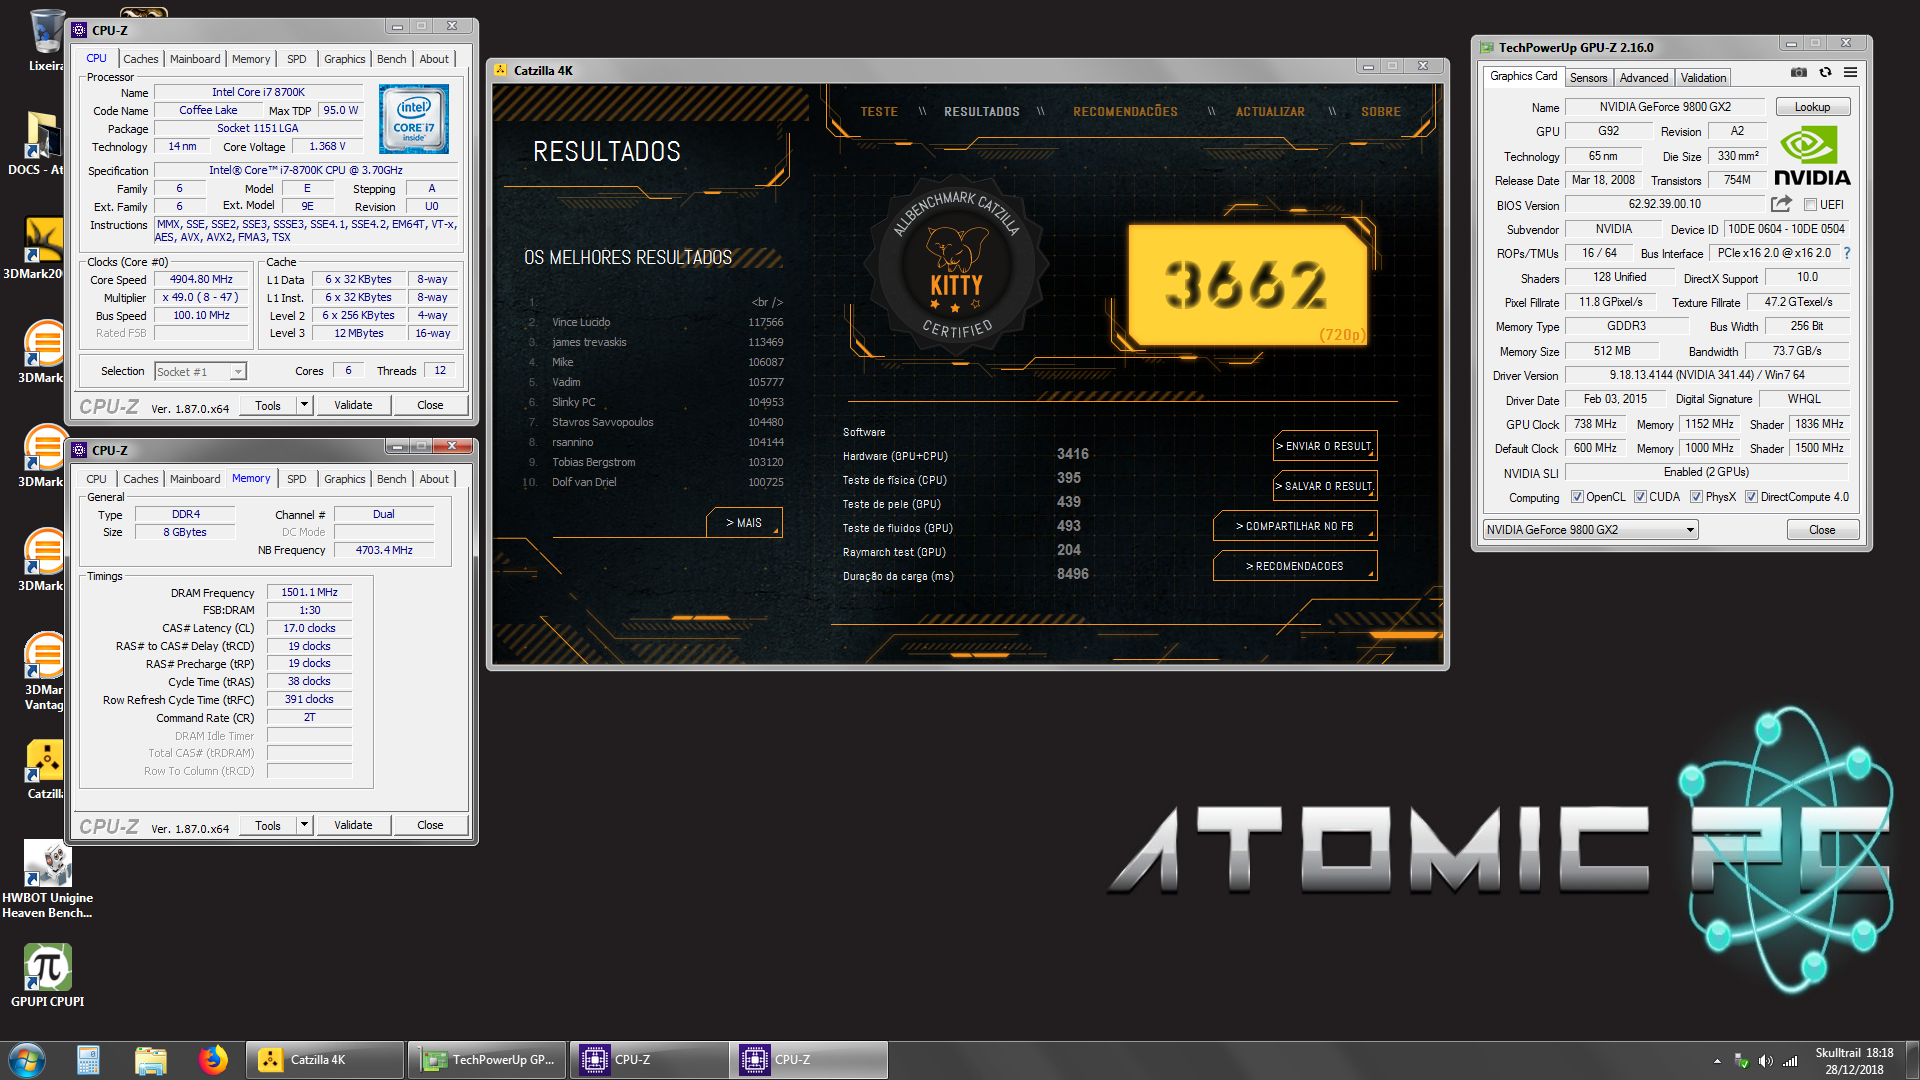
Task: Click the Core Speed 4904.80 MHz field
Action: point(201,280)
